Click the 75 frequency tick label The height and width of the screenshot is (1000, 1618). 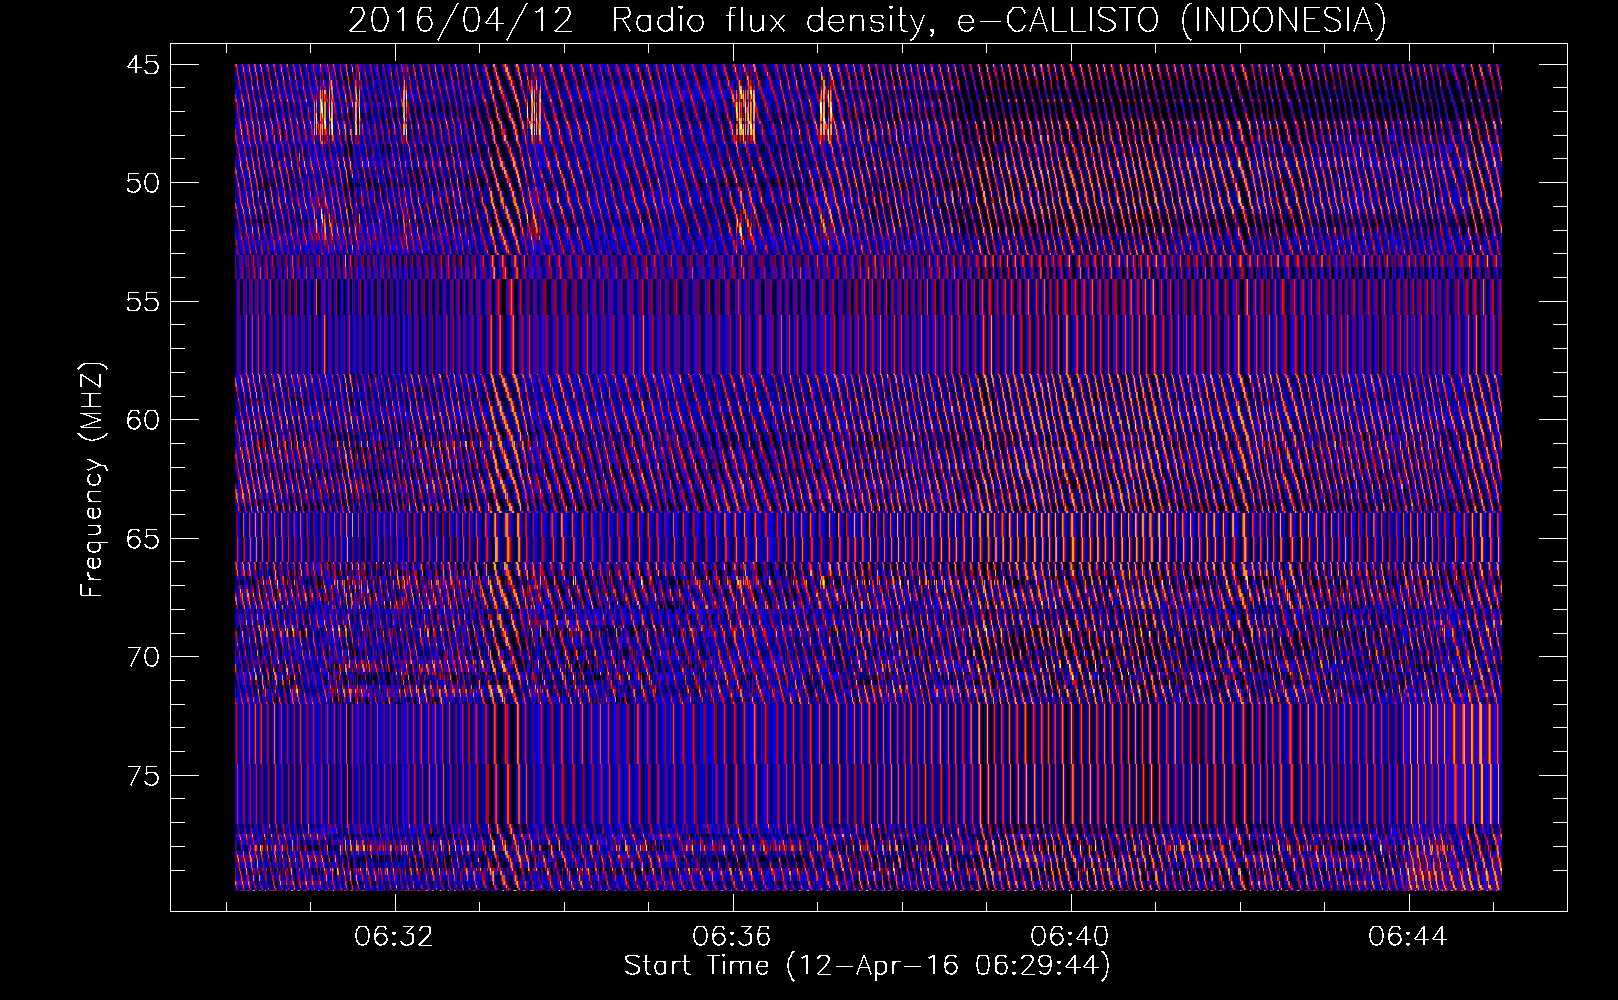142,776
